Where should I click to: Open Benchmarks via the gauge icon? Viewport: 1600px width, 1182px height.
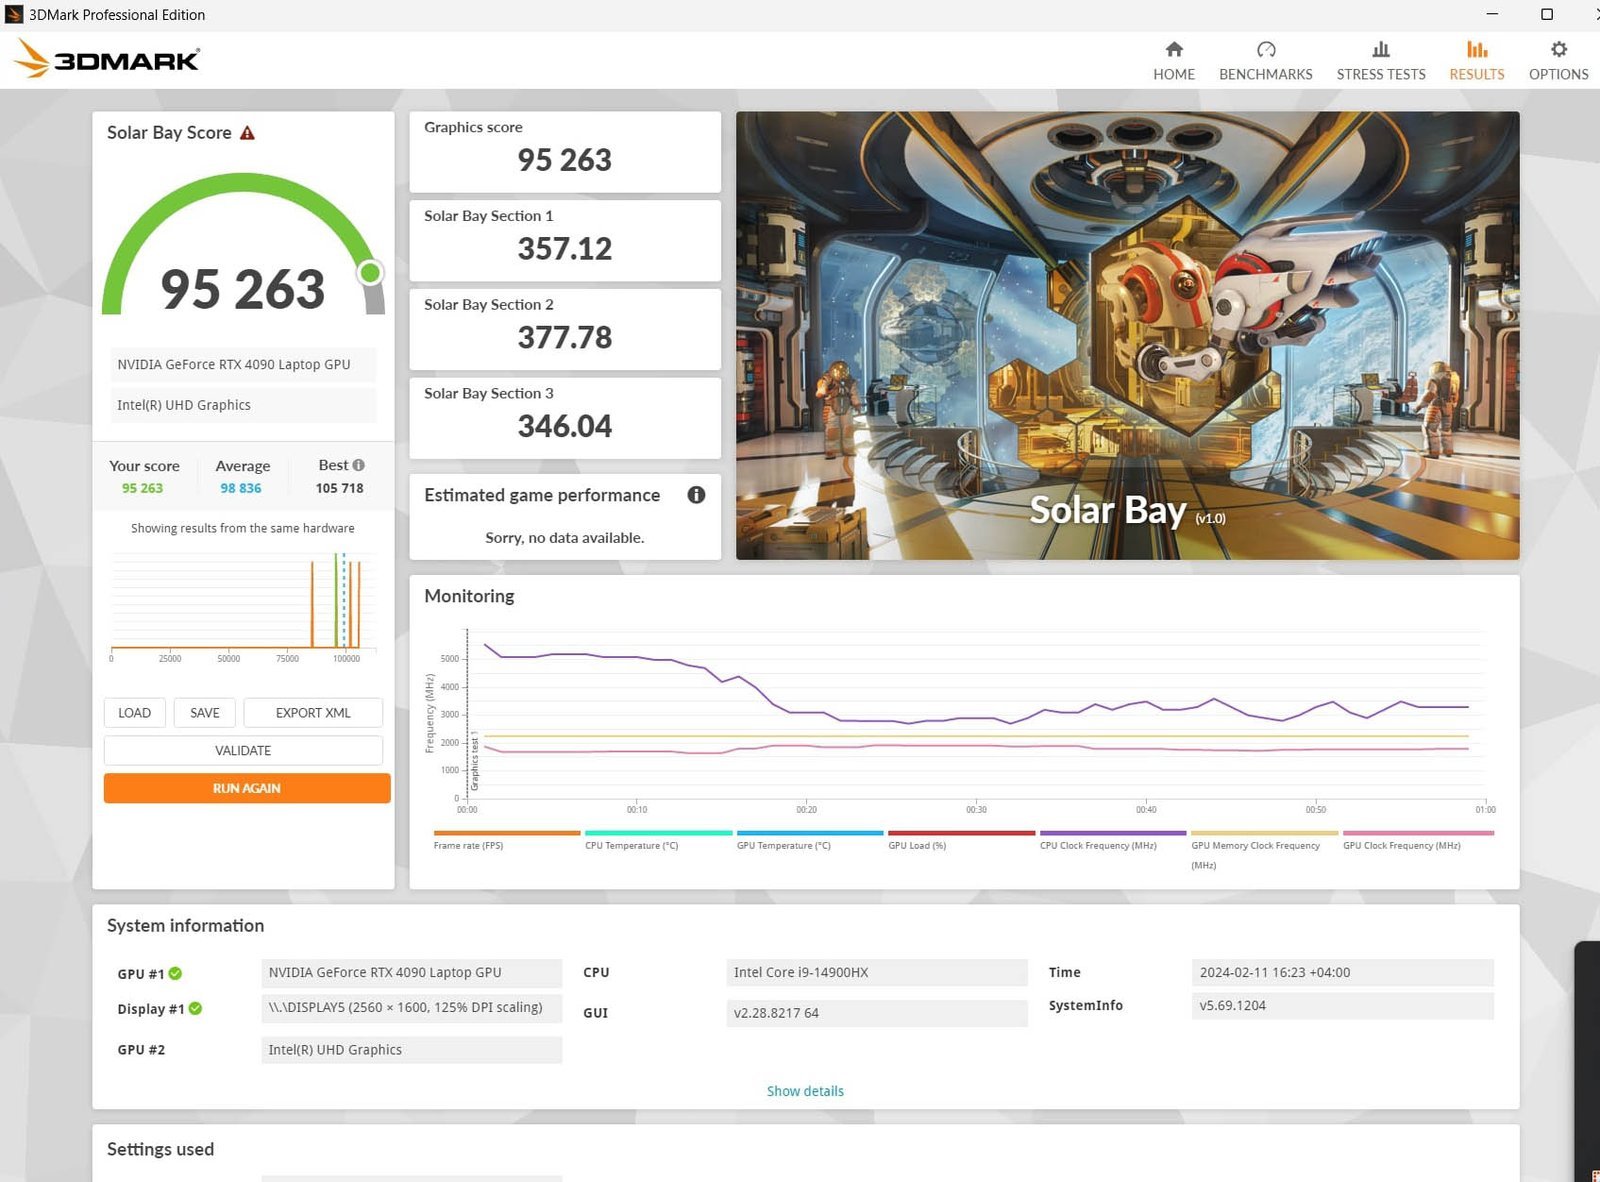coord(1265,50)
